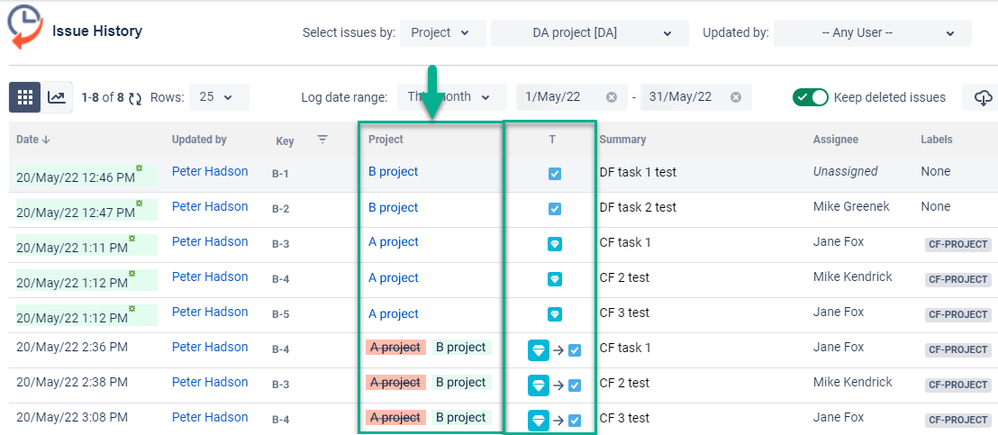The image size is (998, 435).
Task: Click the B-5 issue key
Action: [281, 314]
